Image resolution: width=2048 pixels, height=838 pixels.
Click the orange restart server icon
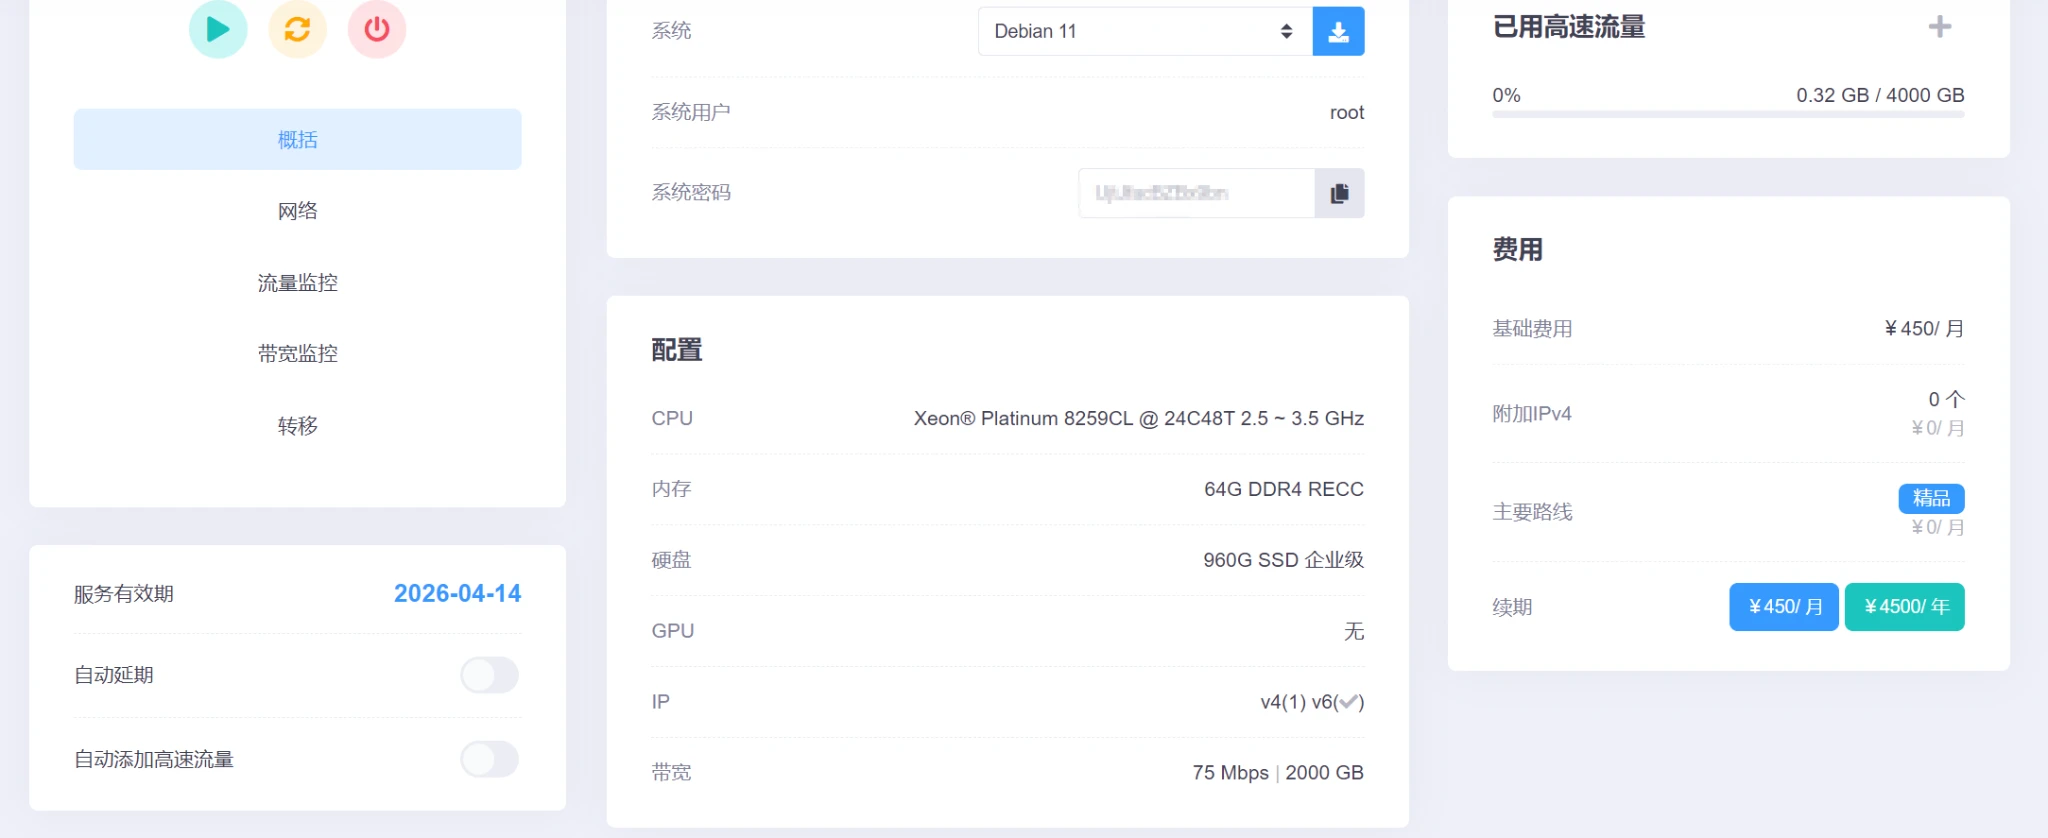pyautogui.click(x=297, y=29)
